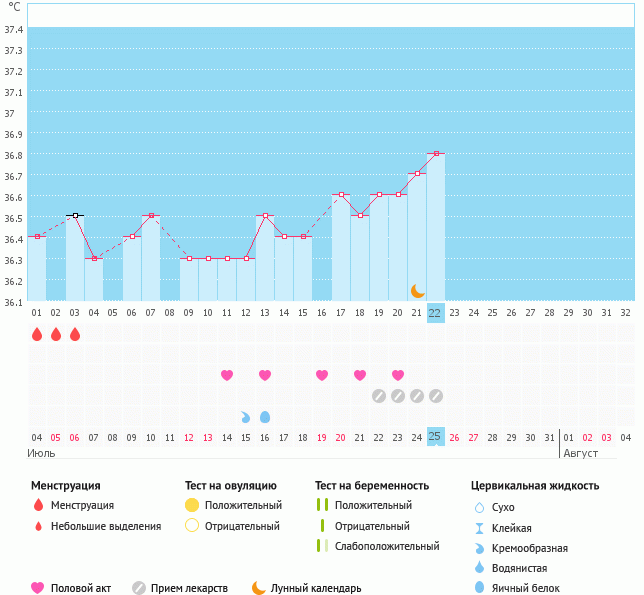Select highlighted cycle day 22 on the axis
Screen dimensions: 644x595
pos(436,312)
